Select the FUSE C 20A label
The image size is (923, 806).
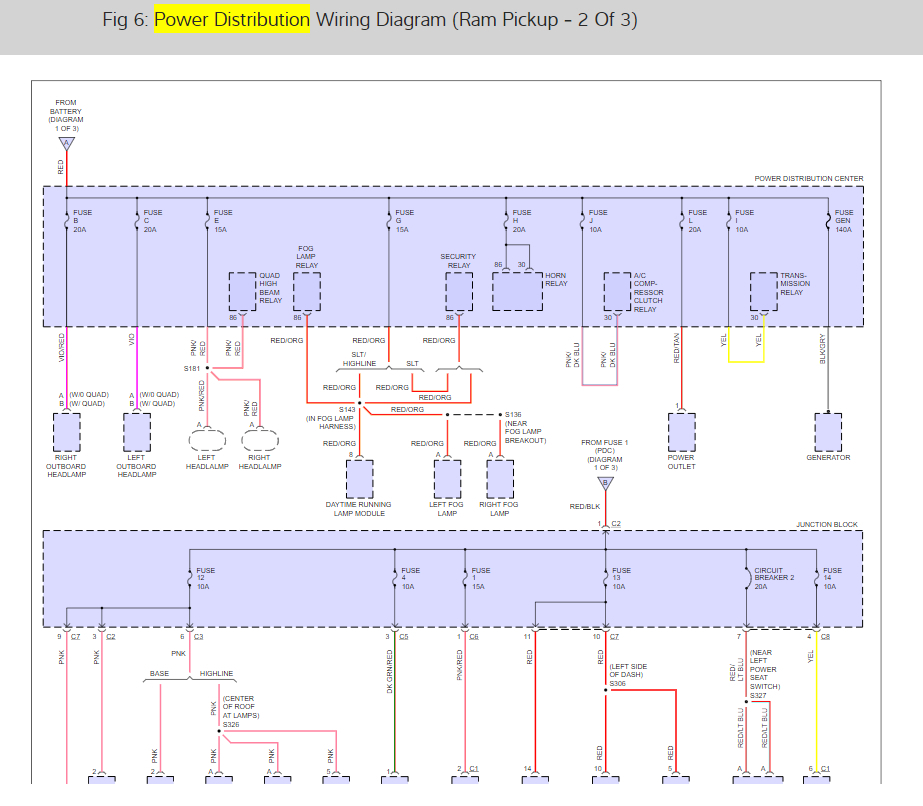click(x=152, y=221)
